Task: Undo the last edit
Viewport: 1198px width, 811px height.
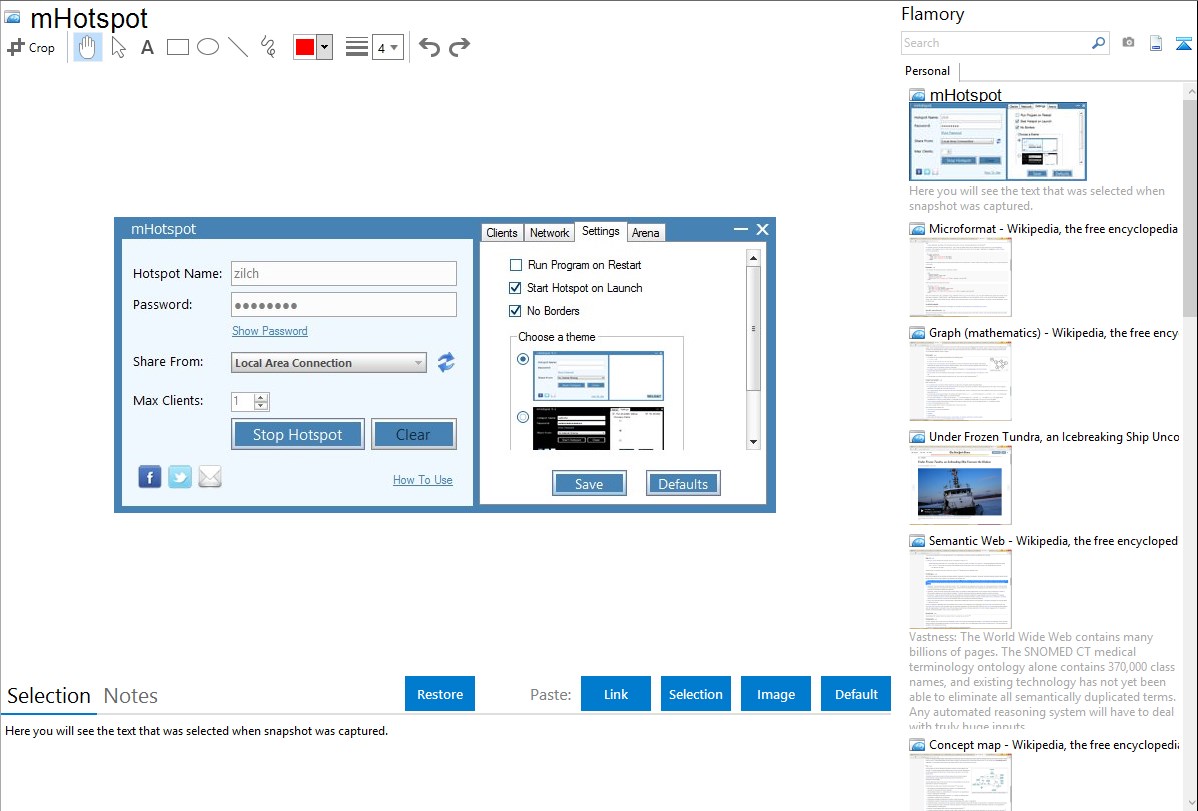Action: 429,47
